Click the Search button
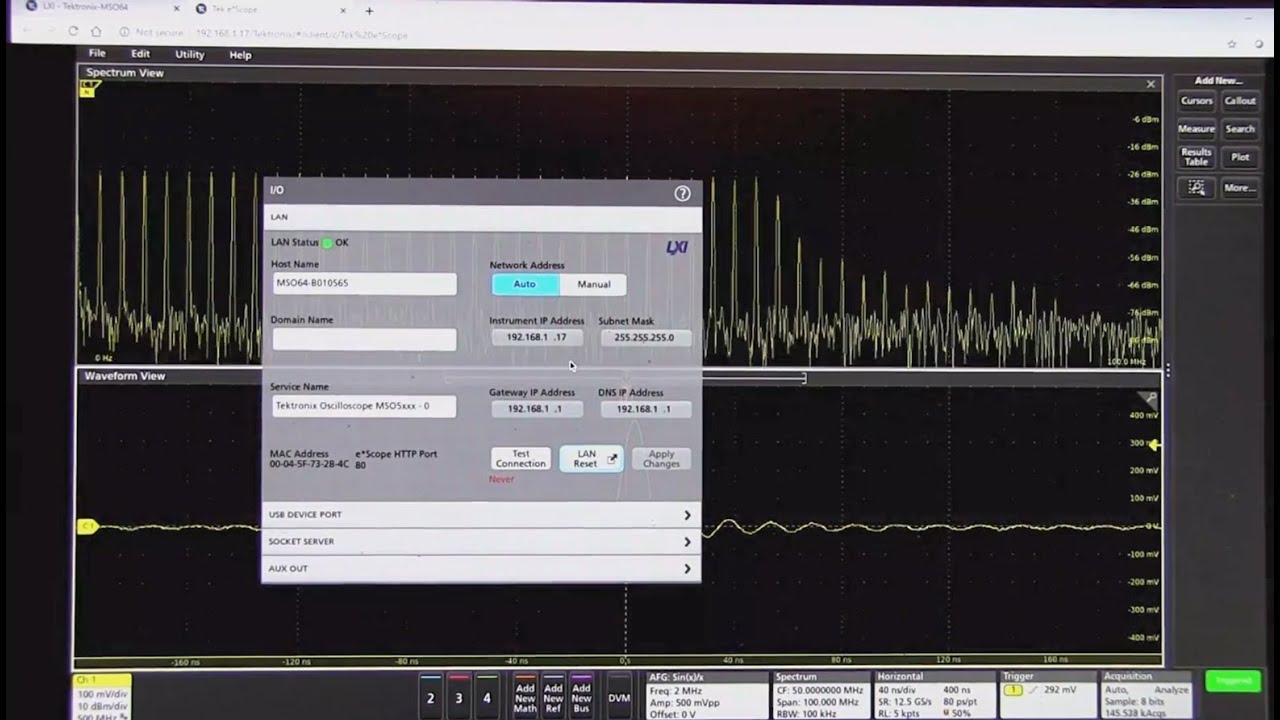The image size is (1280, 720). [1240, 129]
